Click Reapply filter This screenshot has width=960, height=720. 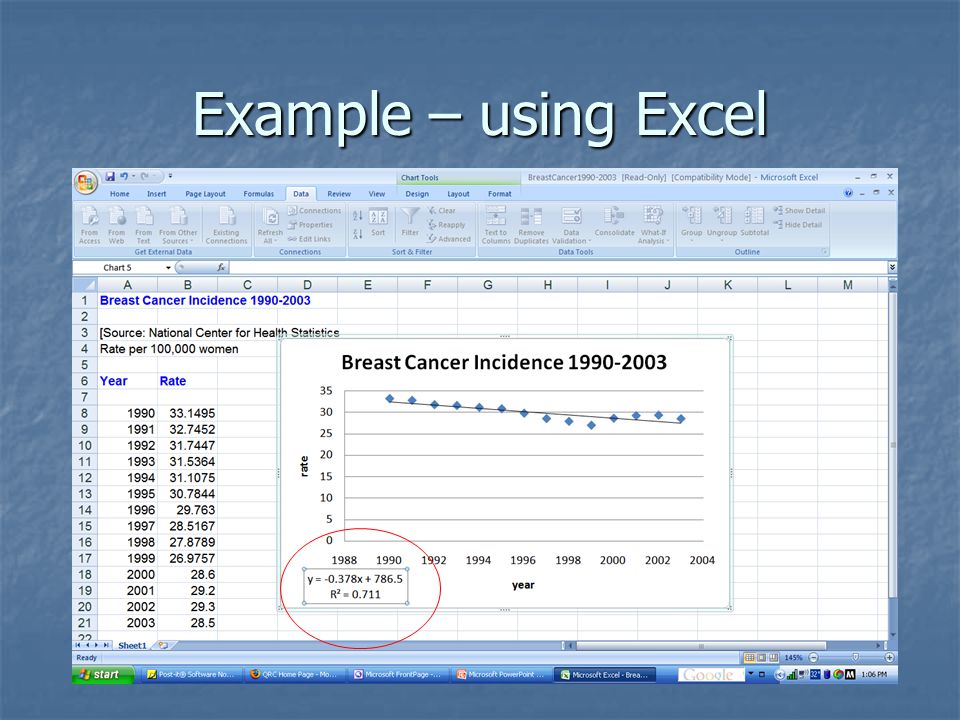[447, 225]
